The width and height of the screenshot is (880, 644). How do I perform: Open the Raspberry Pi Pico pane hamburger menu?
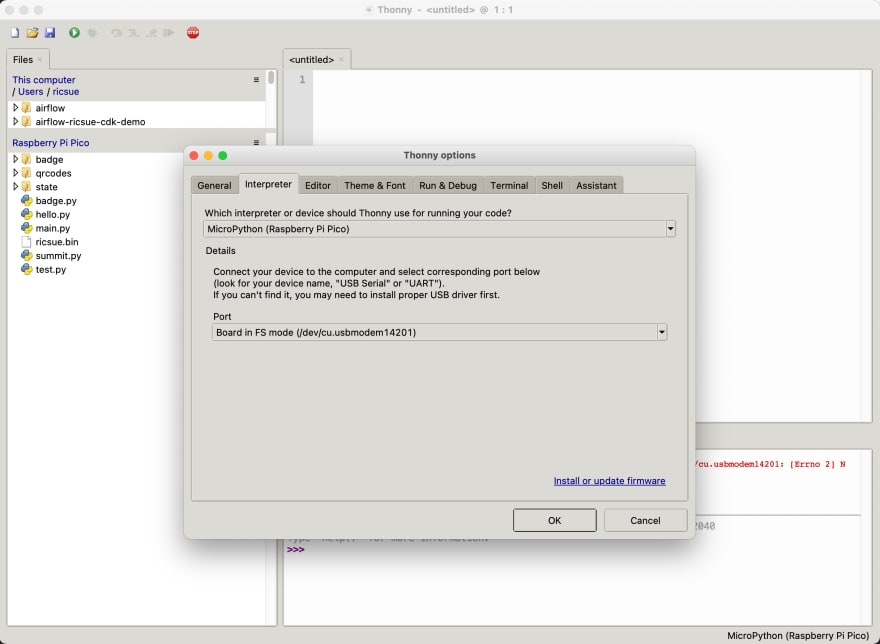[256, 143]
